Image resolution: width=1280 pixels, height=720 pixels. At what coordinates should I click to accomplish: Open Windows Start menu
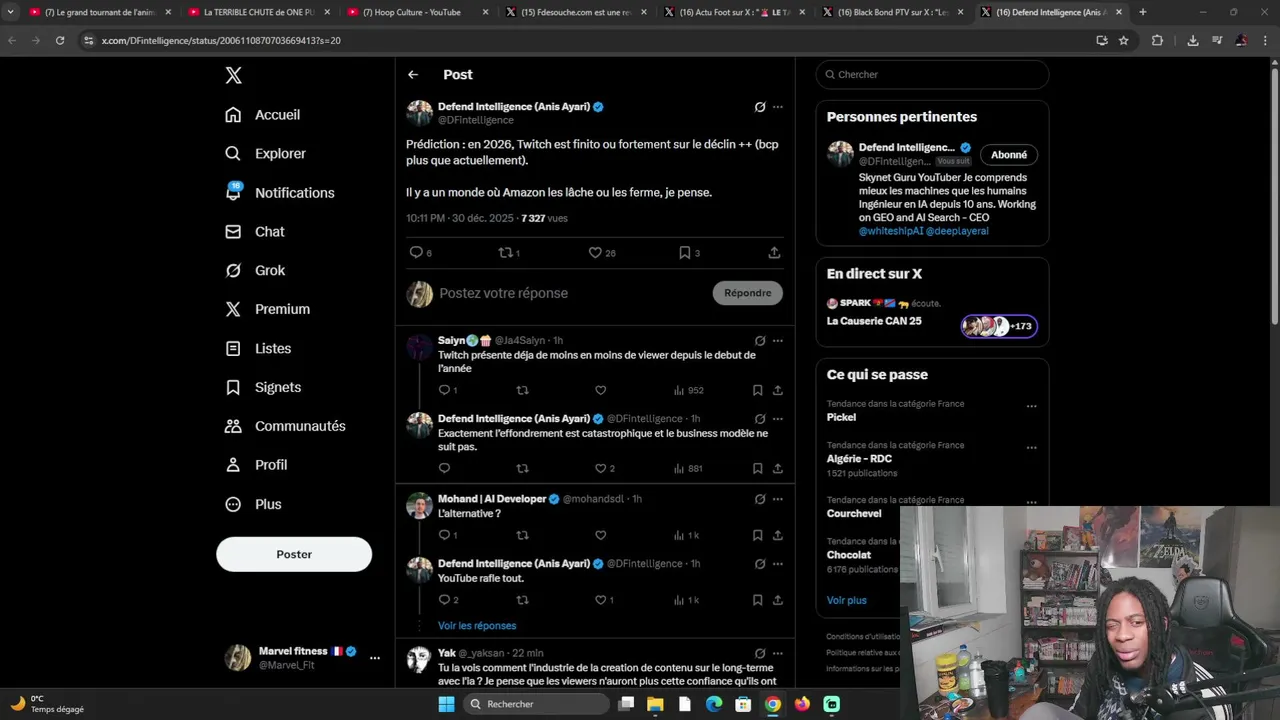coord(446,704)
